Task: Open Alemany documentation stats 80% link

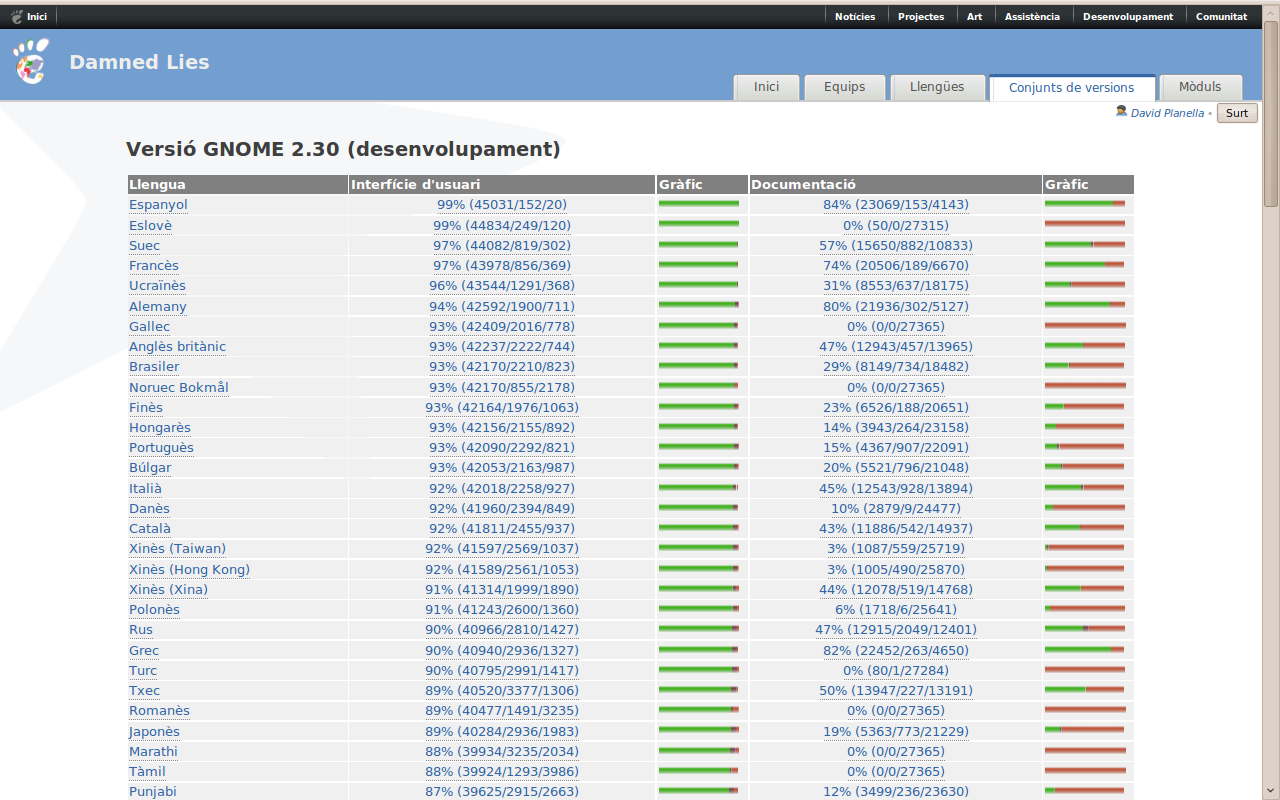Action: [895, 306]
